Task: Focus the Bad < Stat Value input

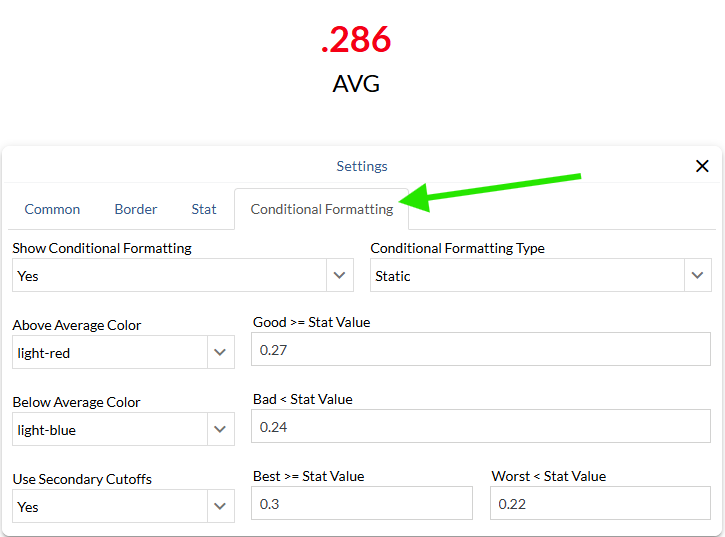Action: pyautogui.click(x=481, y=426)
